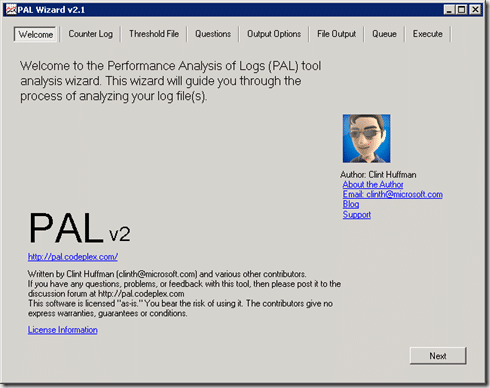Click the PAL Wizard title bar icon
Viewport: 490px width, 388px height.
[11, 10]
